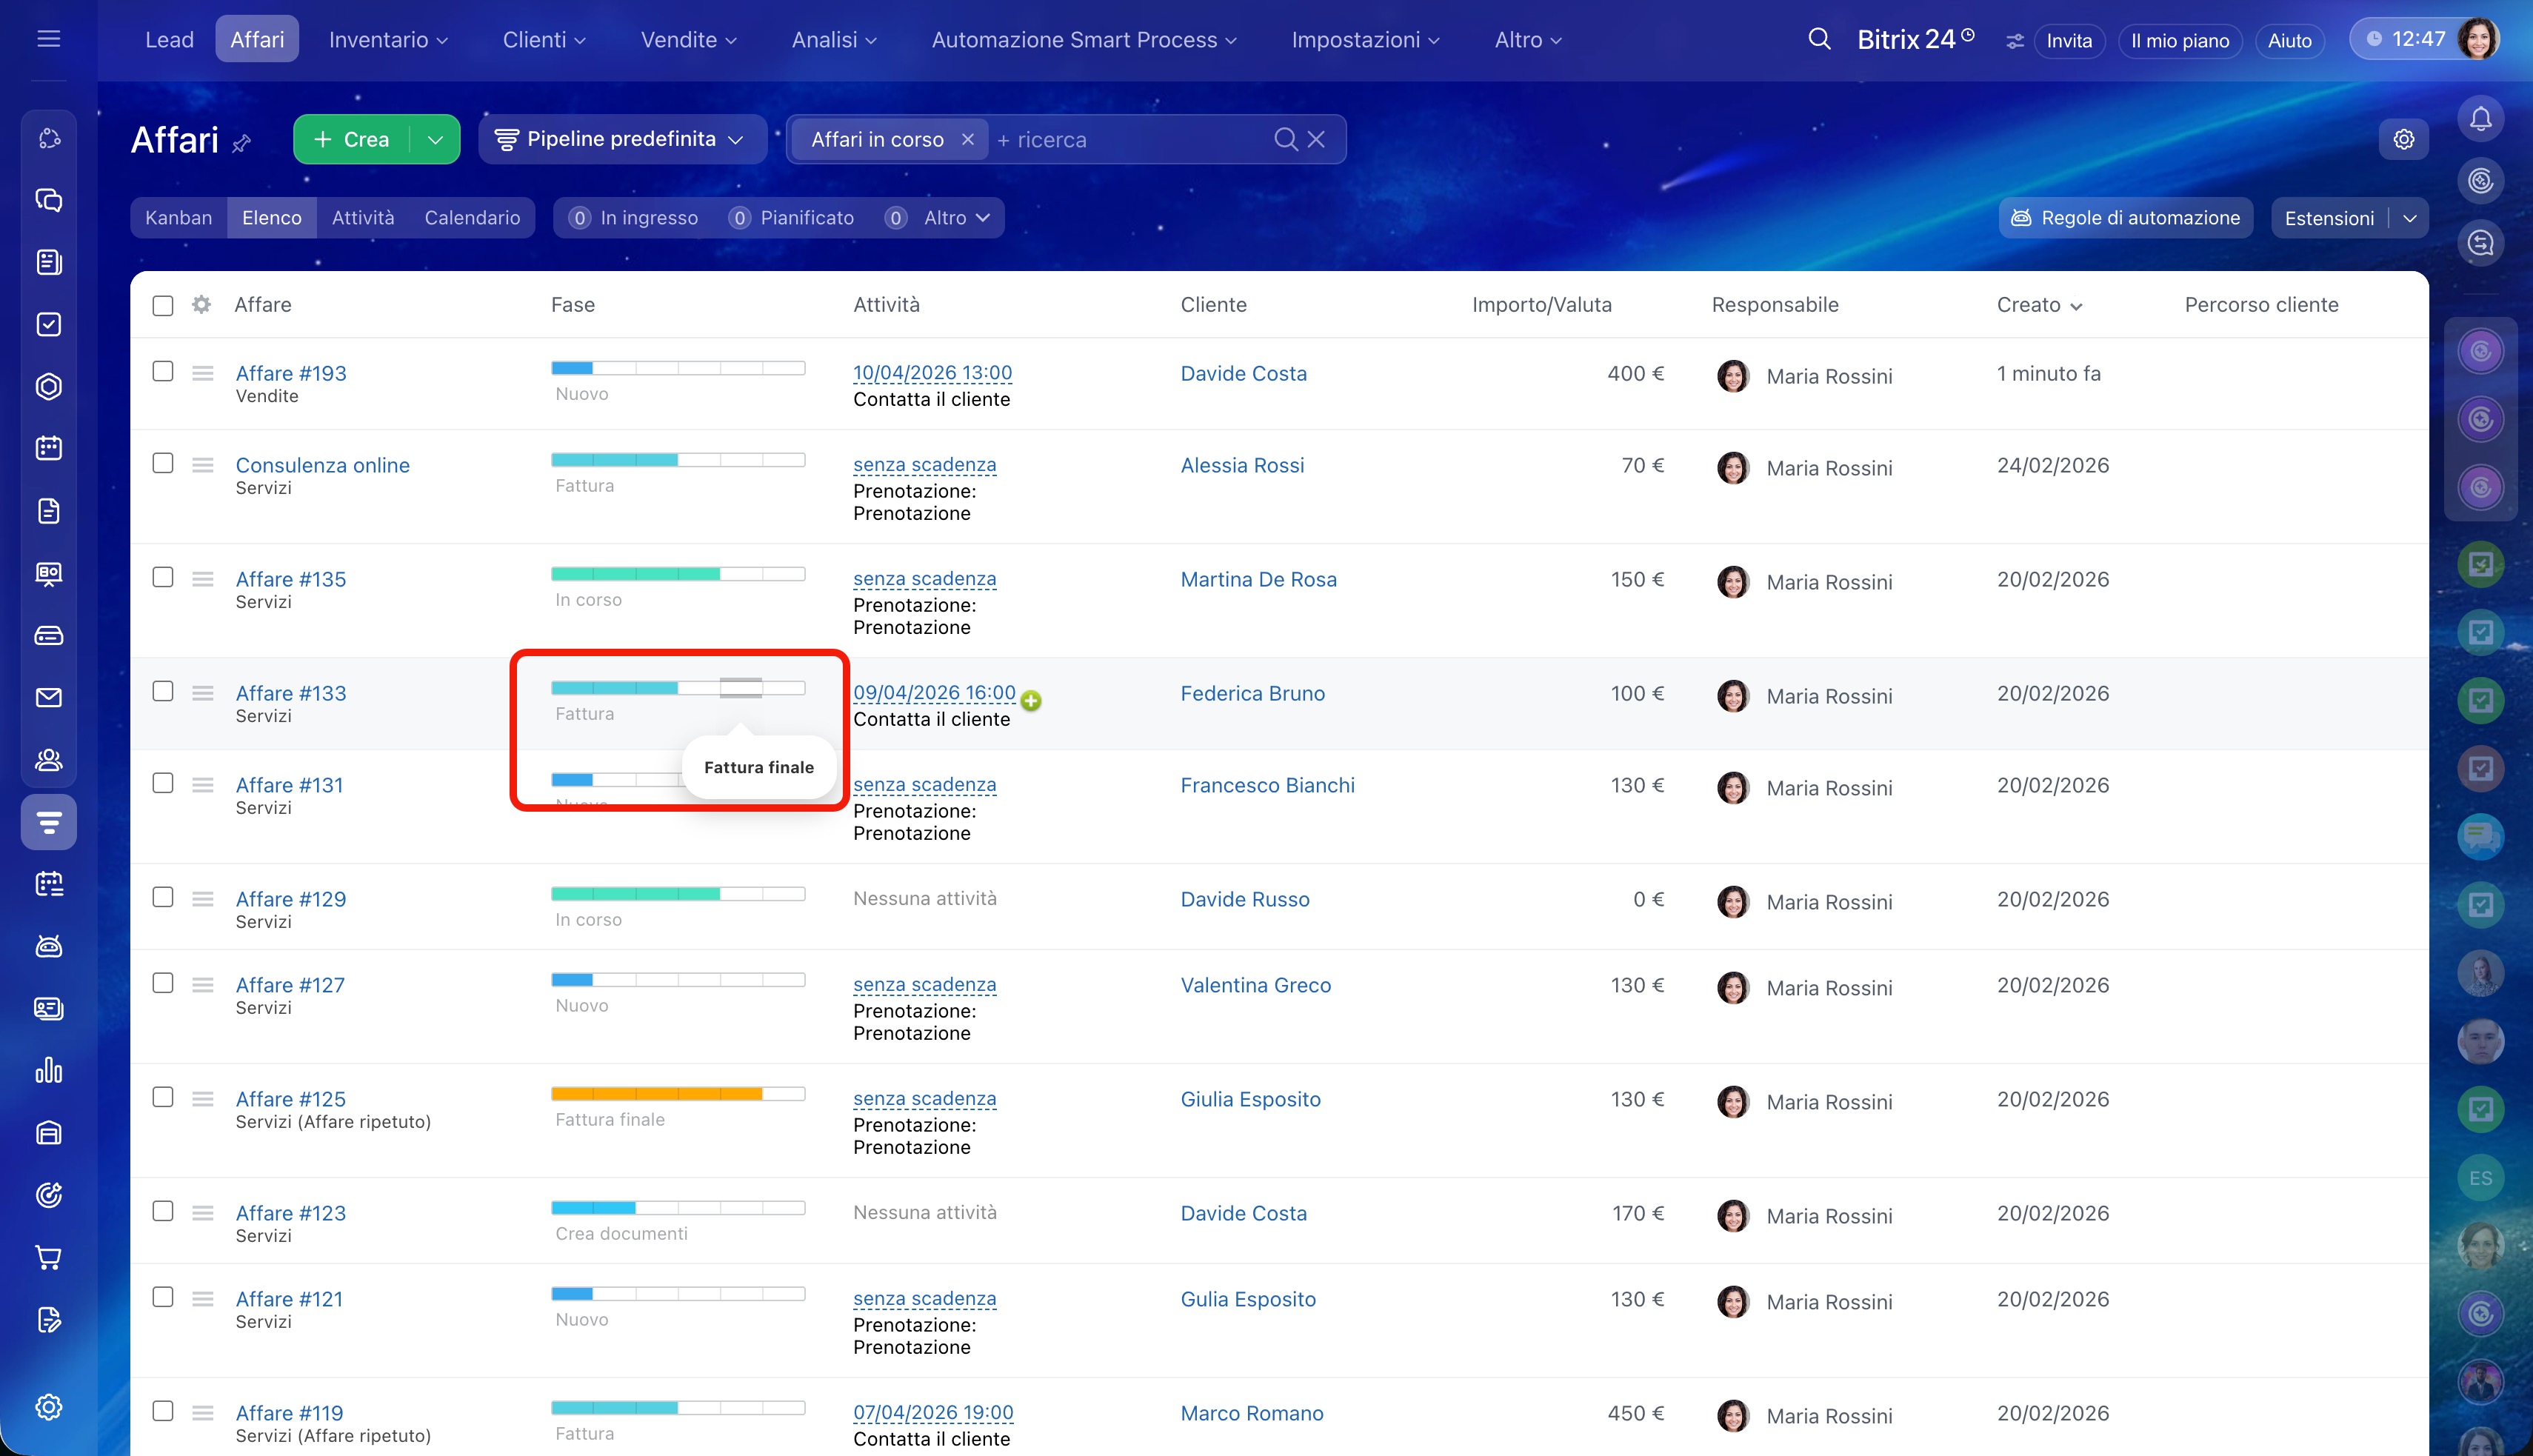Expand the Estensioni dropdown arrow
Viewport: 2533px width, 1456px height.
click(x=2410, y=218)
